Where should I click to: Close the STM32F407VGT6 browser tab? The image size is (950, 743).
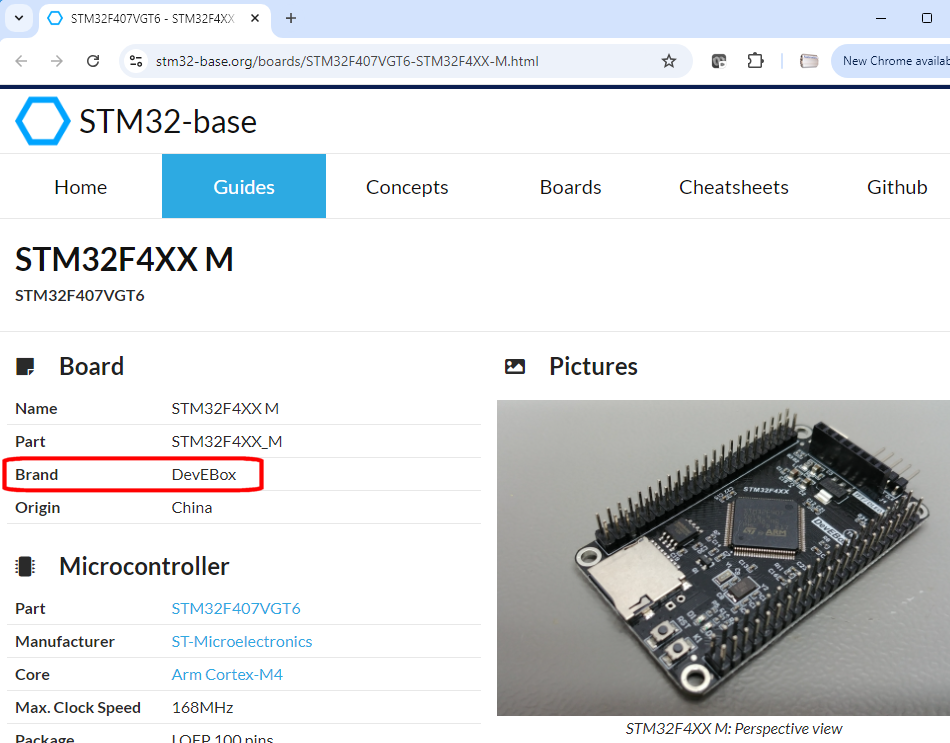255,18
